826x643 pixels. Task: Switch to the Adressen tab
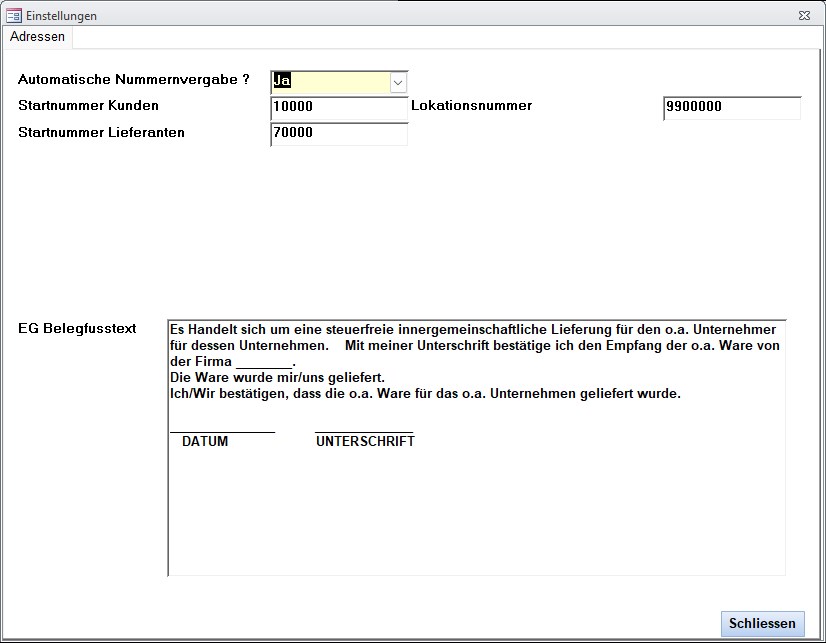(37, 36)
